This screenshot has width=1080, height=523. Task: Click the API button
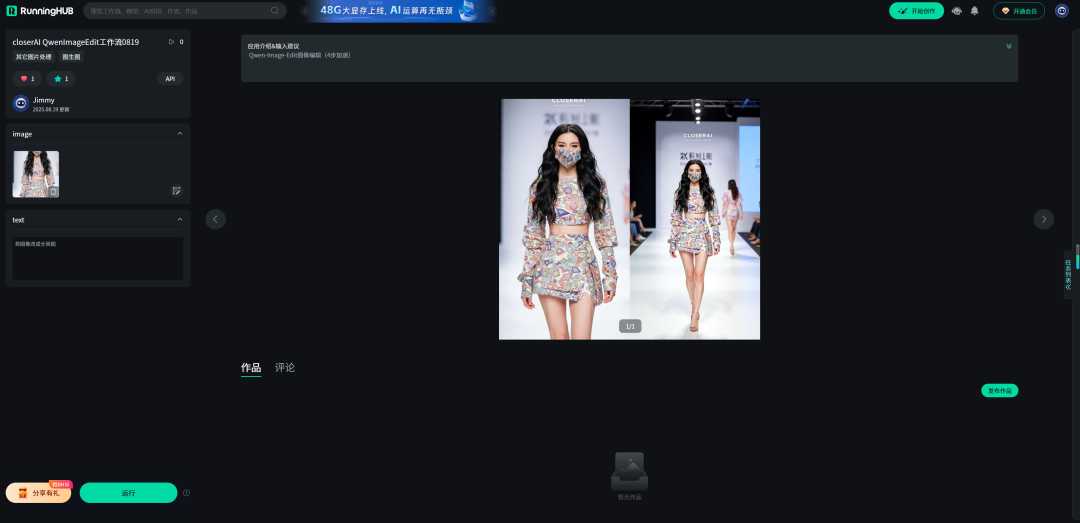pyautogui.click(x=170, y=79)
